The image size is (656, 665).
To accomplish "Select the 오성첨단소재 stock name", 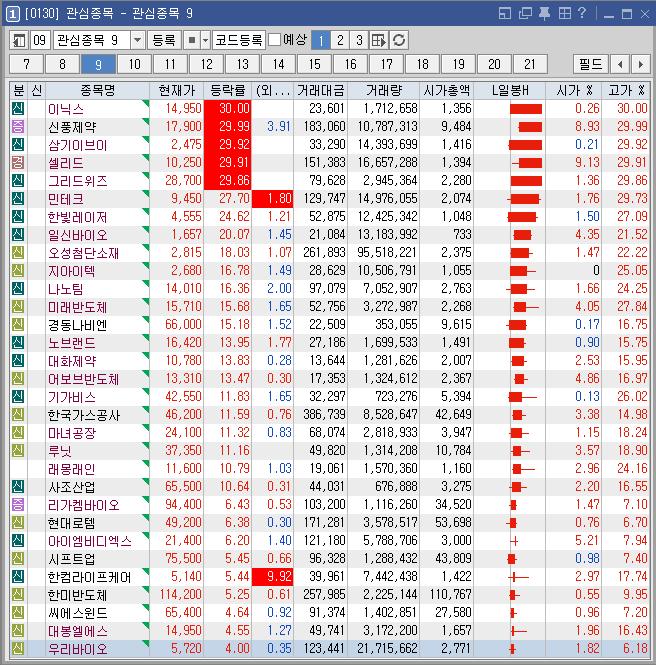I will pos(84,253).
